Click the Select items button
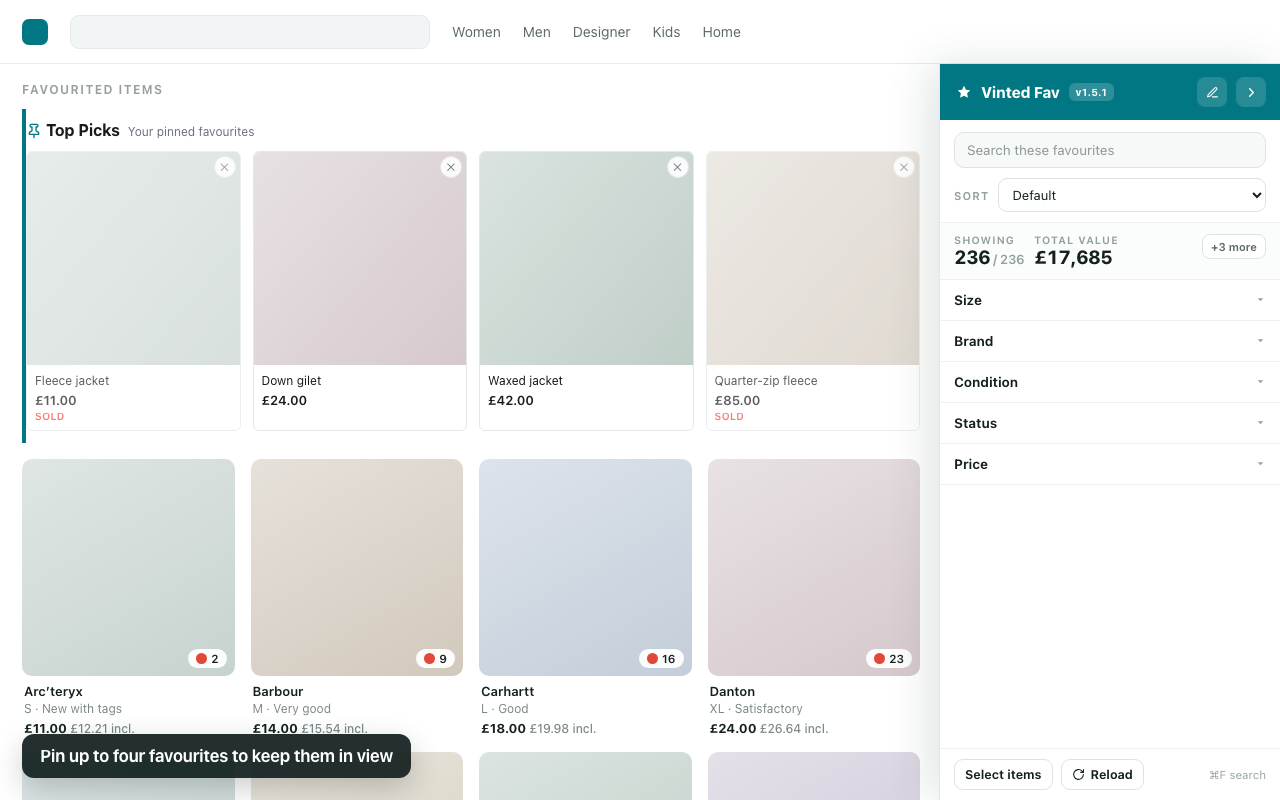Viewport: 1280px width, 800px height. click(x=1003, y=774)
